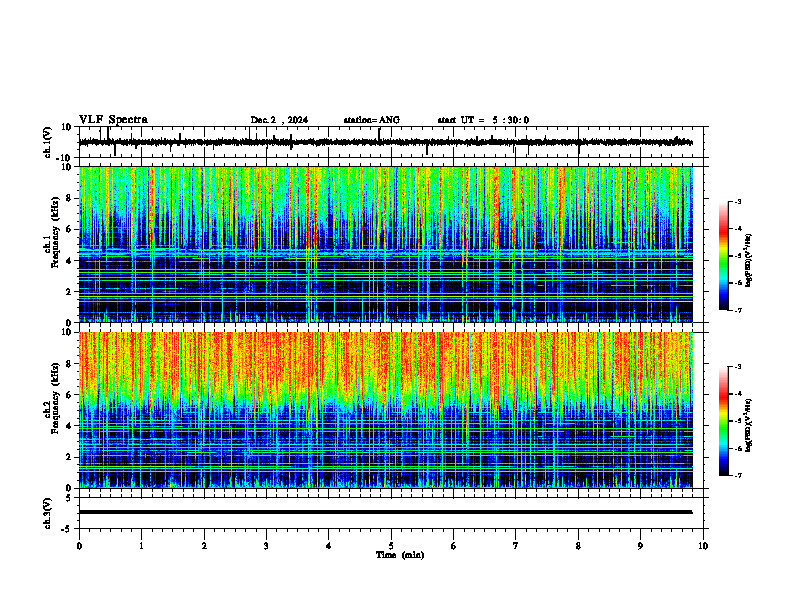792x612 pixels.
Task: Click the "9" tick on the time axis
Action: coord(640,546)
